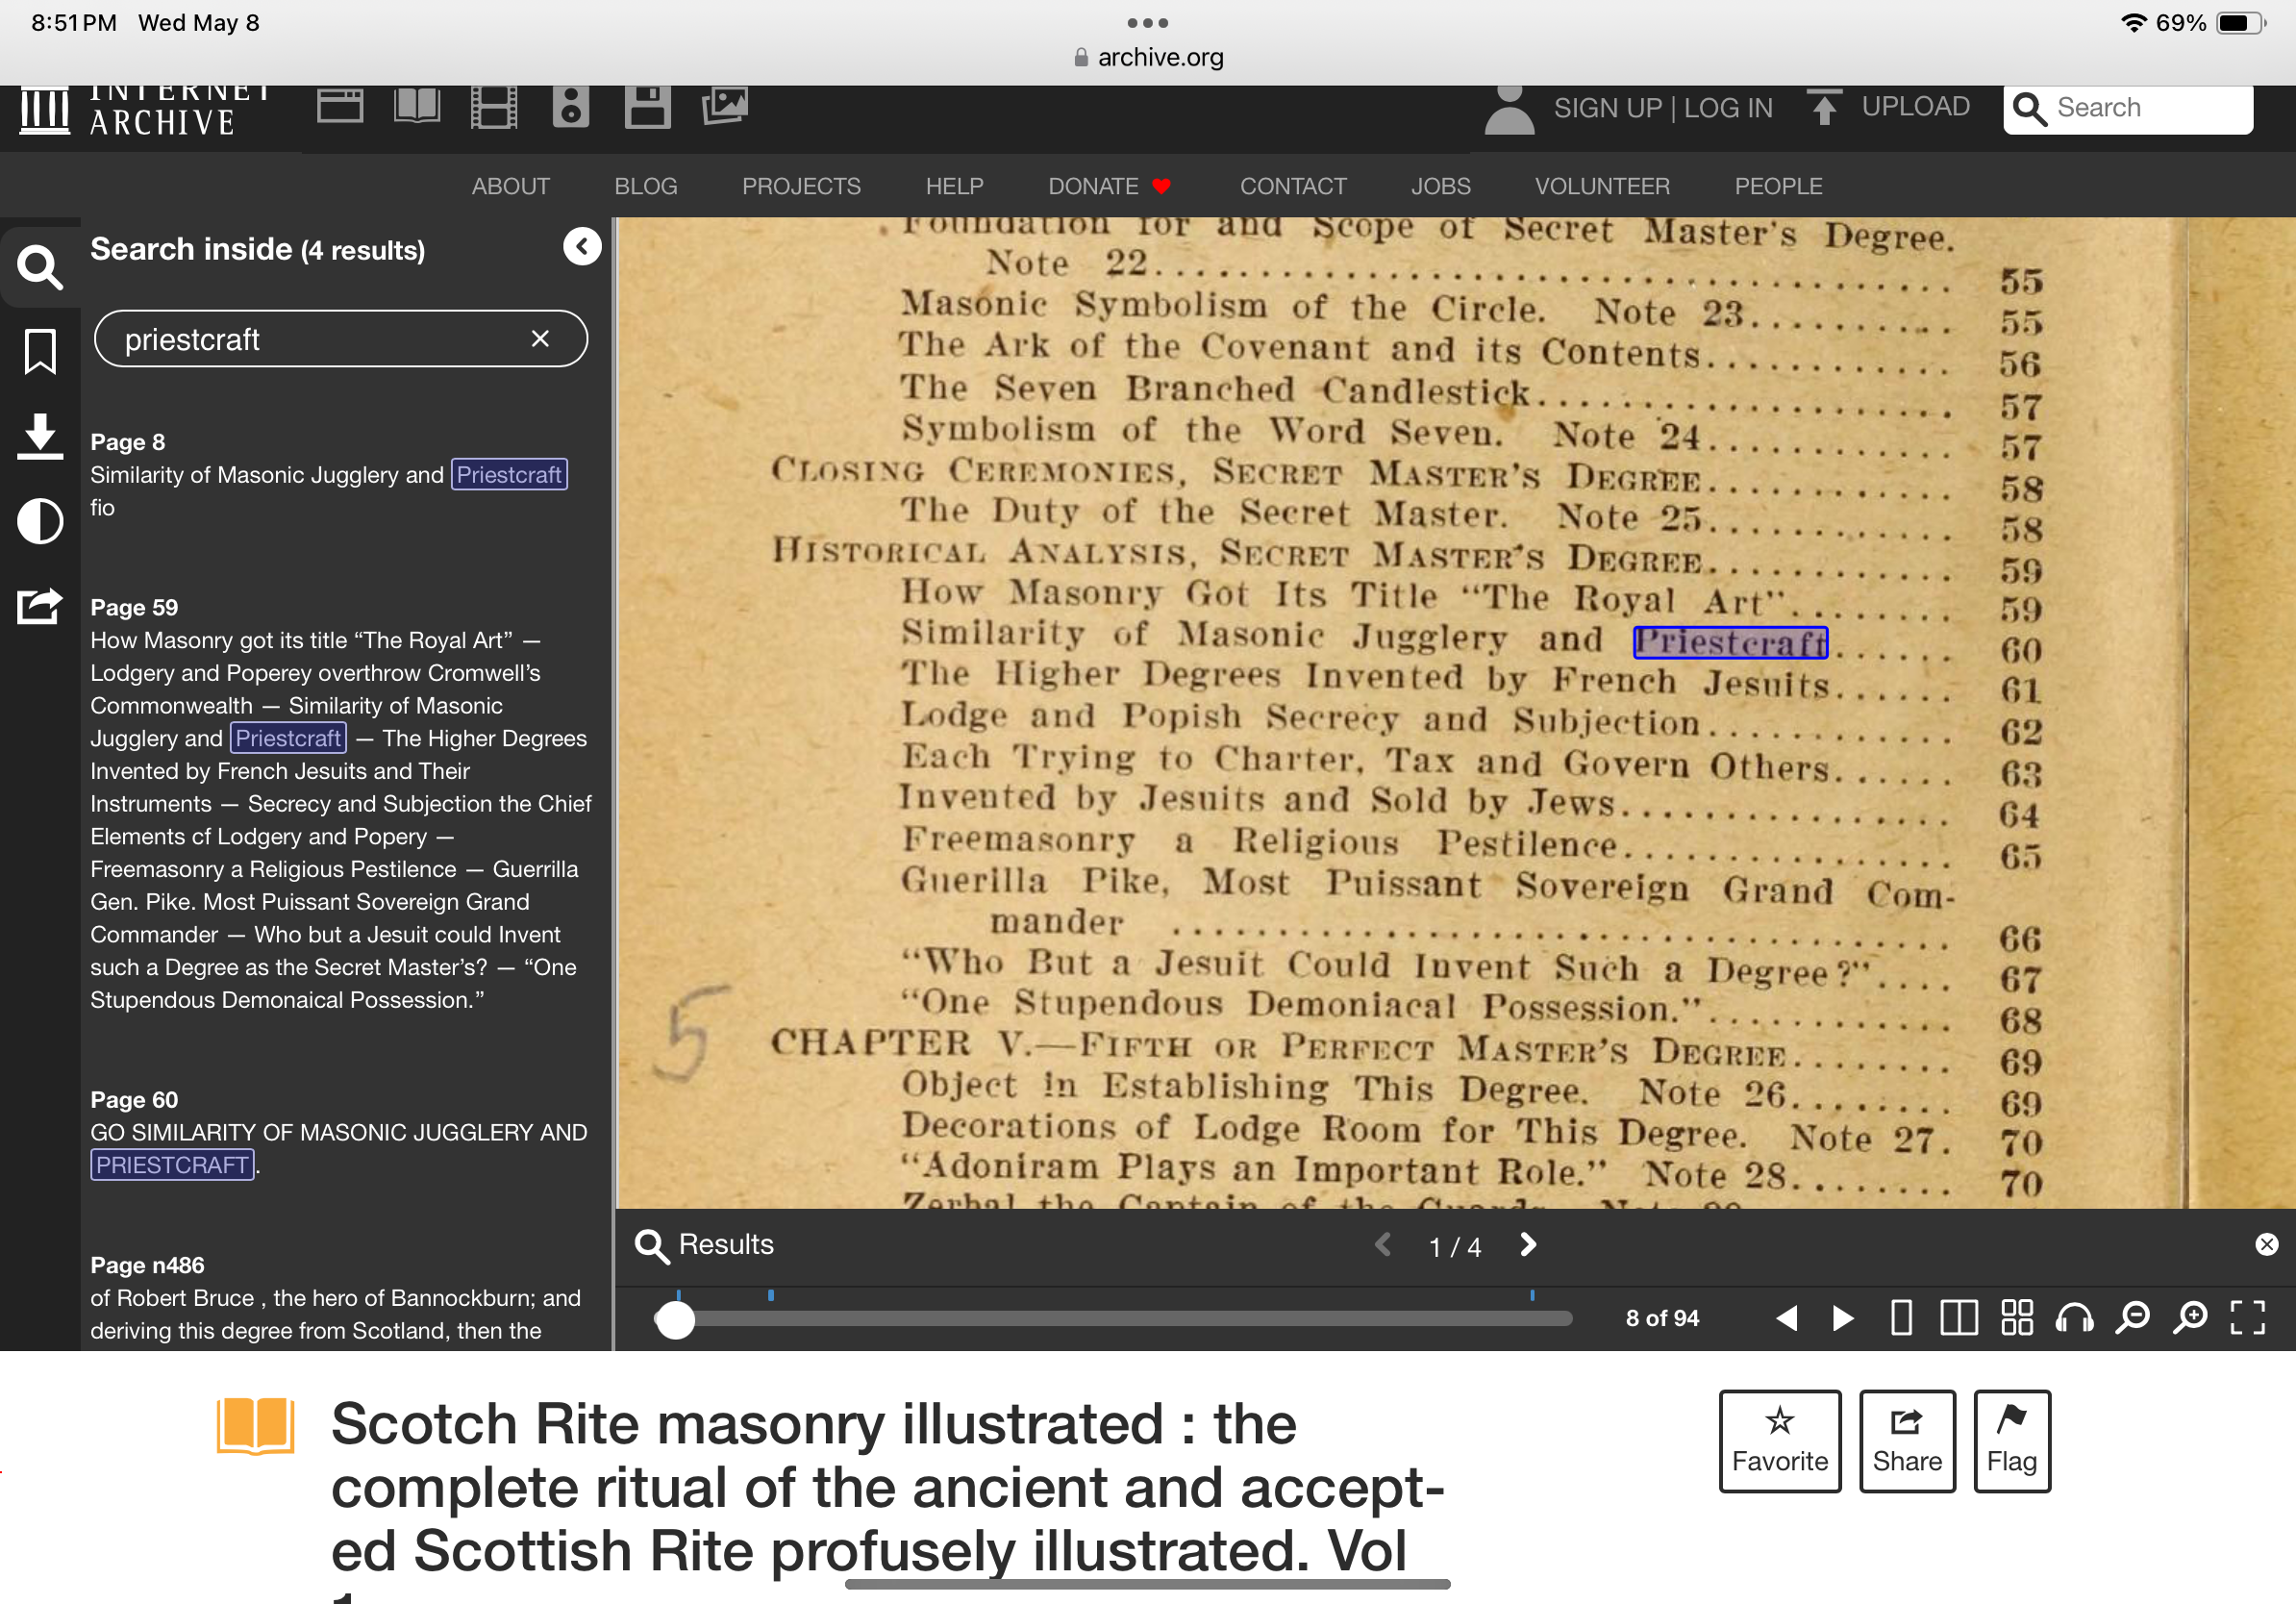Open the HELP menu item

click(x=955, y=186)
